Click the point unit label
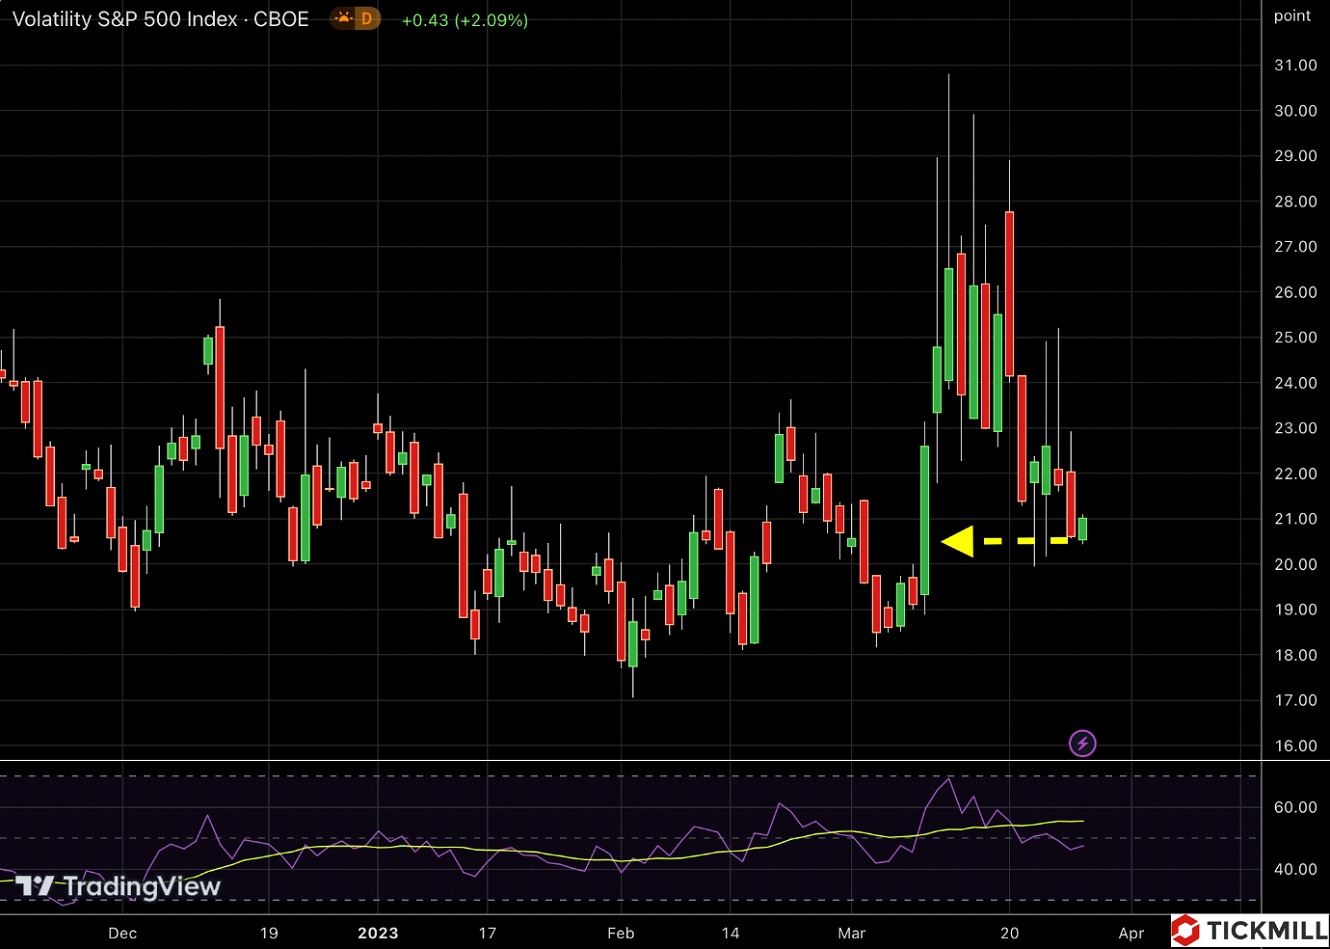Image resolution: width=1330 pixels, height=949 pixels. [1292, 16]
